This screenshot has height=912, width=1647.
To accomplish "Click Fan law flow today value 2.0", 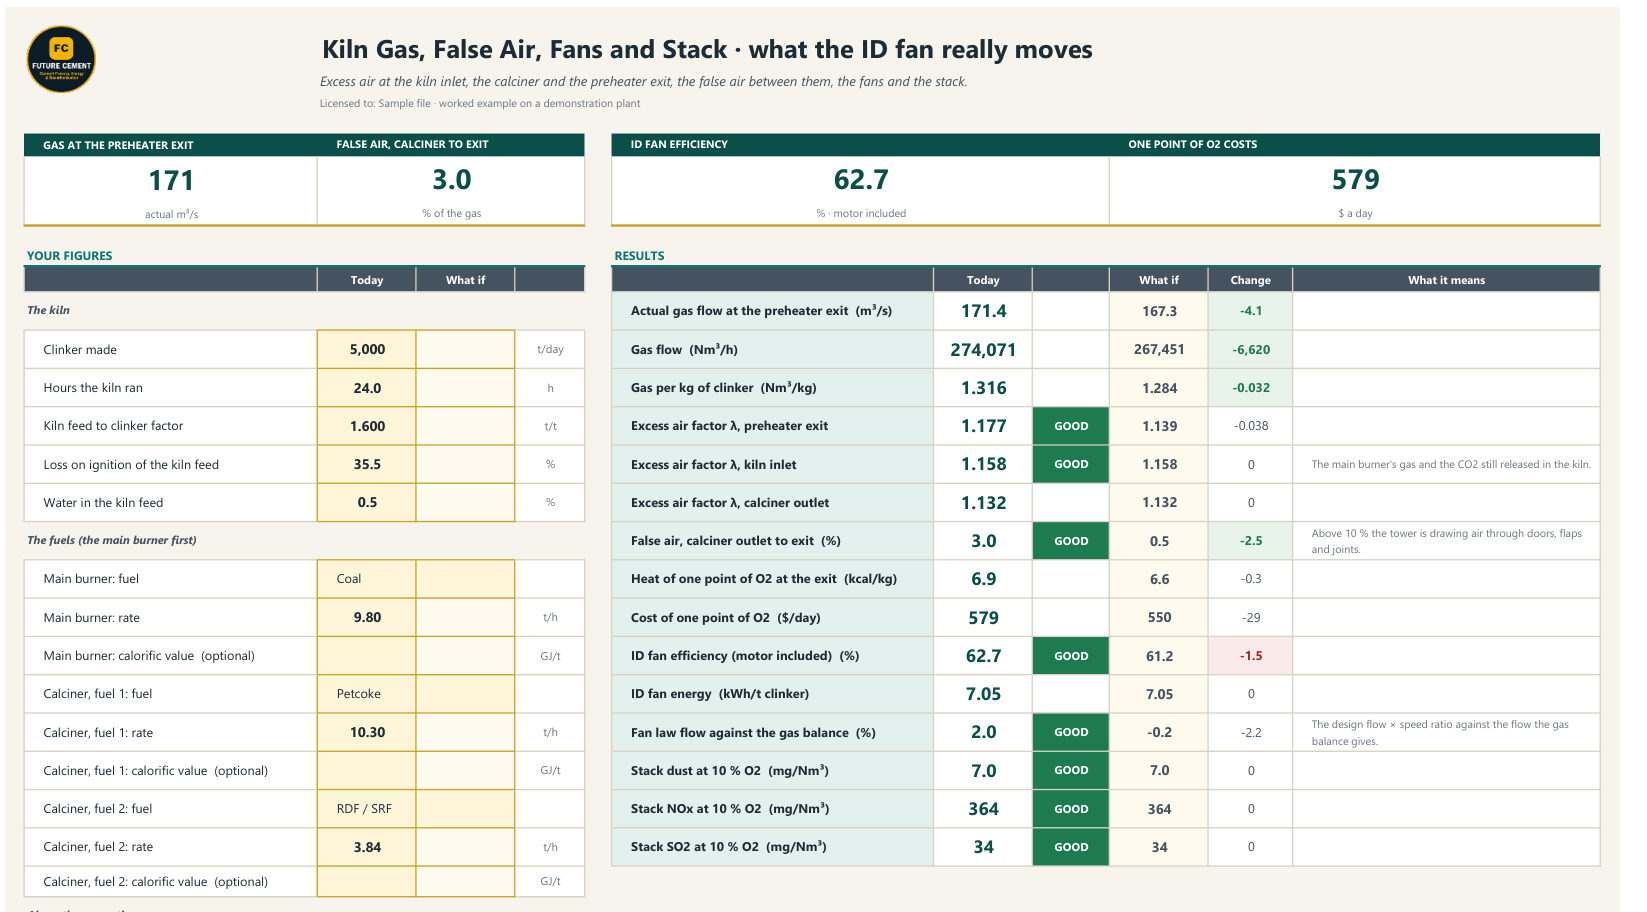I will (x=983, y=732).
